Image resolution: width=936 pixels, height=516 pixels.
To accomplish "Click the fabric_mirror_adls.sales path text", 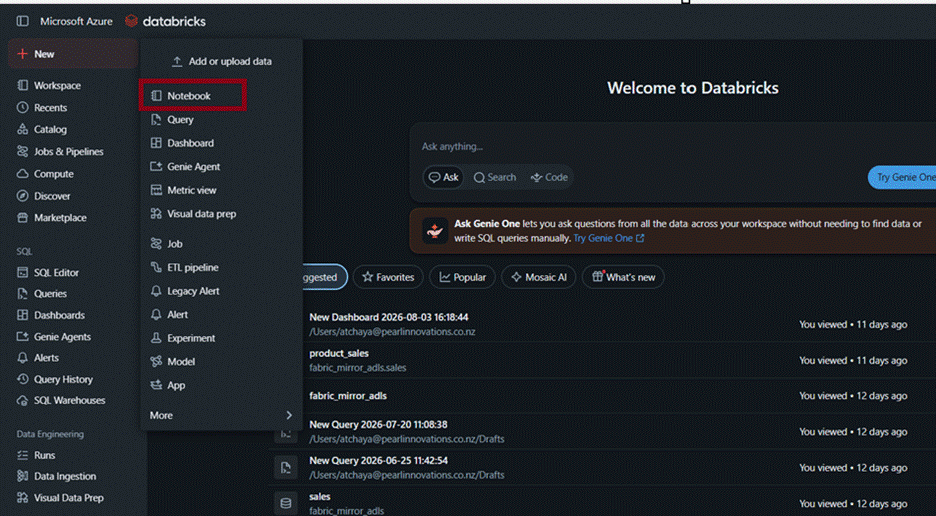I will click(358, 368).
